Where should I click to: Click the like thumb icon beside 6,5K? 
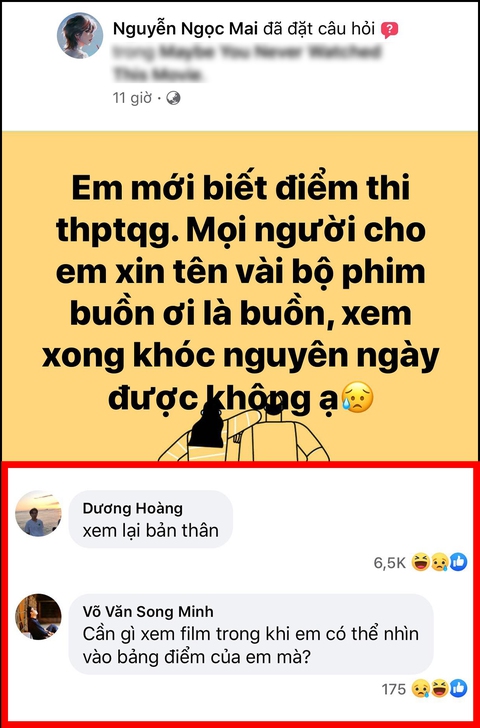click(x=459, y=562)
